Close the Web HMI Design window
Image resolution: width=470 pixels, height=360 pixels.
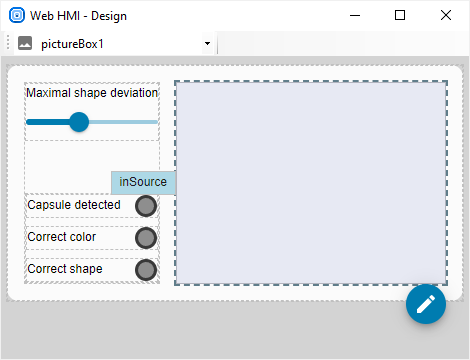446,15
